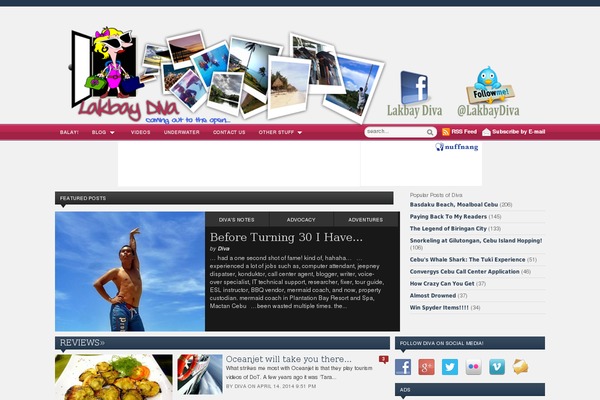Open Facebook icon in Follow Diva section
The height and width of the screenshot is (400, 600).
[403, 367]
